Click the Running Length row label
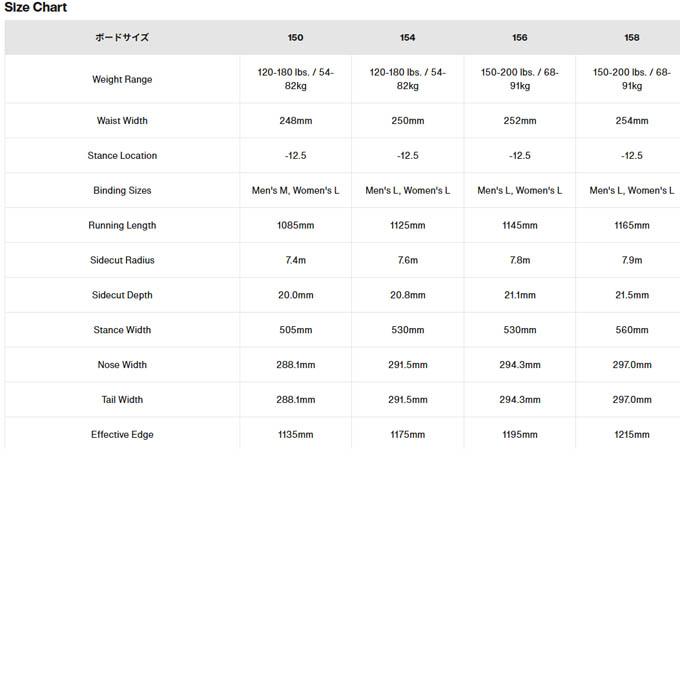This screenshot has height=680, width=680. pyautogui.click(x=122, y=226)
